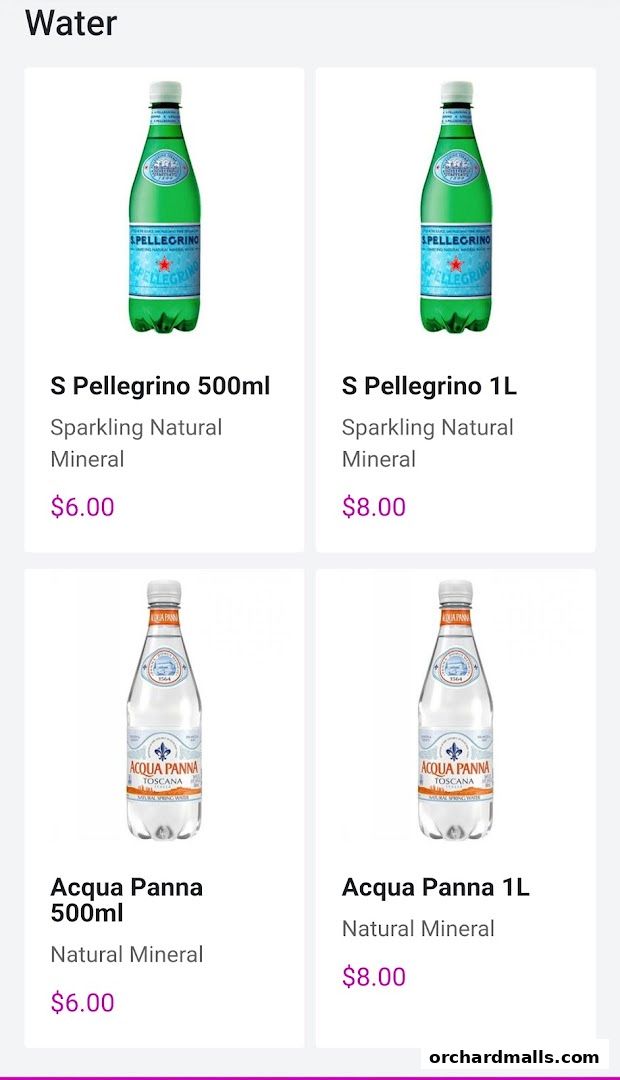Image resolution: width=620 pixels, height=1080 pixels.
Task: Tap the $6.00 price under Acqua Panna 500ml
Action: point(82,1002)
